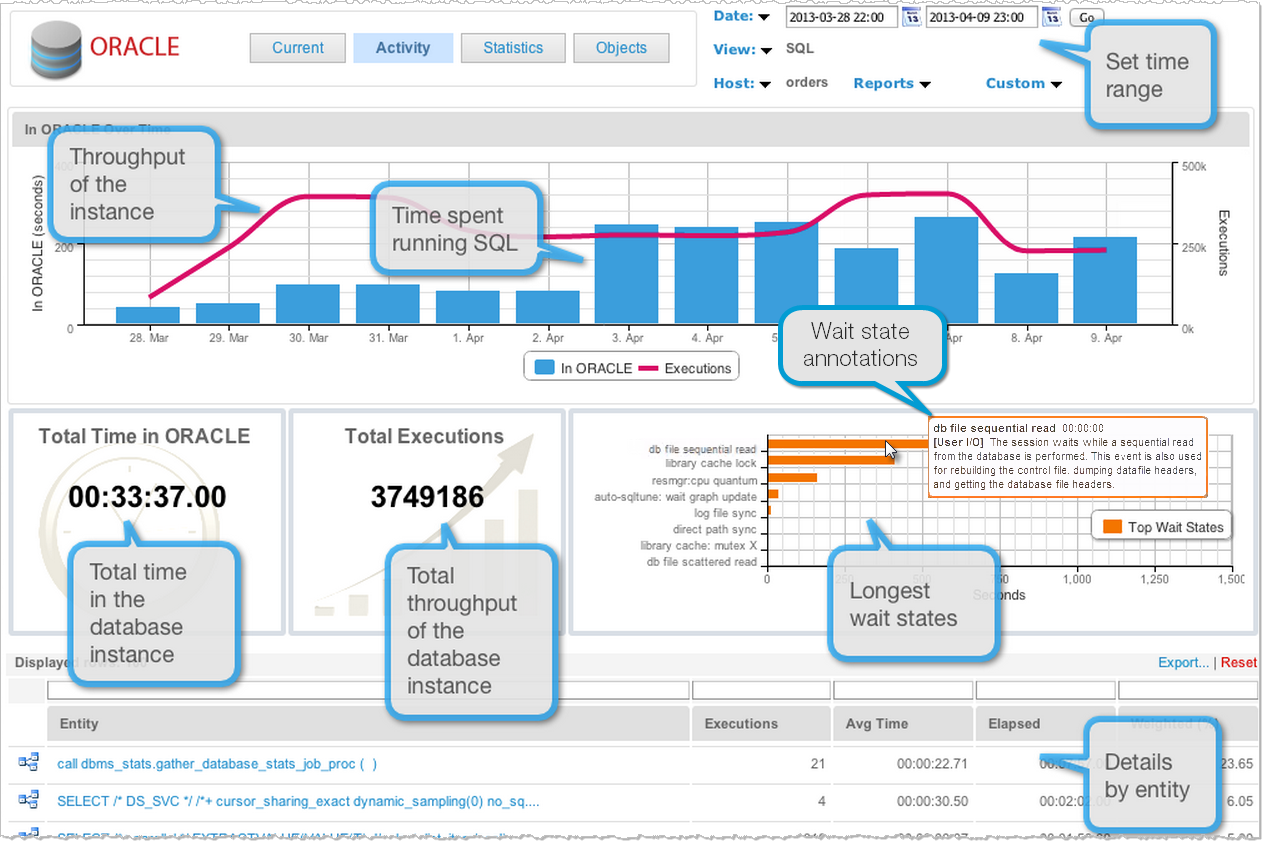The height and width of the screenshot is (847, 1266).
Task: Click the resmgr:cpu quantum wait bar
Action: (x=792, y=477)
